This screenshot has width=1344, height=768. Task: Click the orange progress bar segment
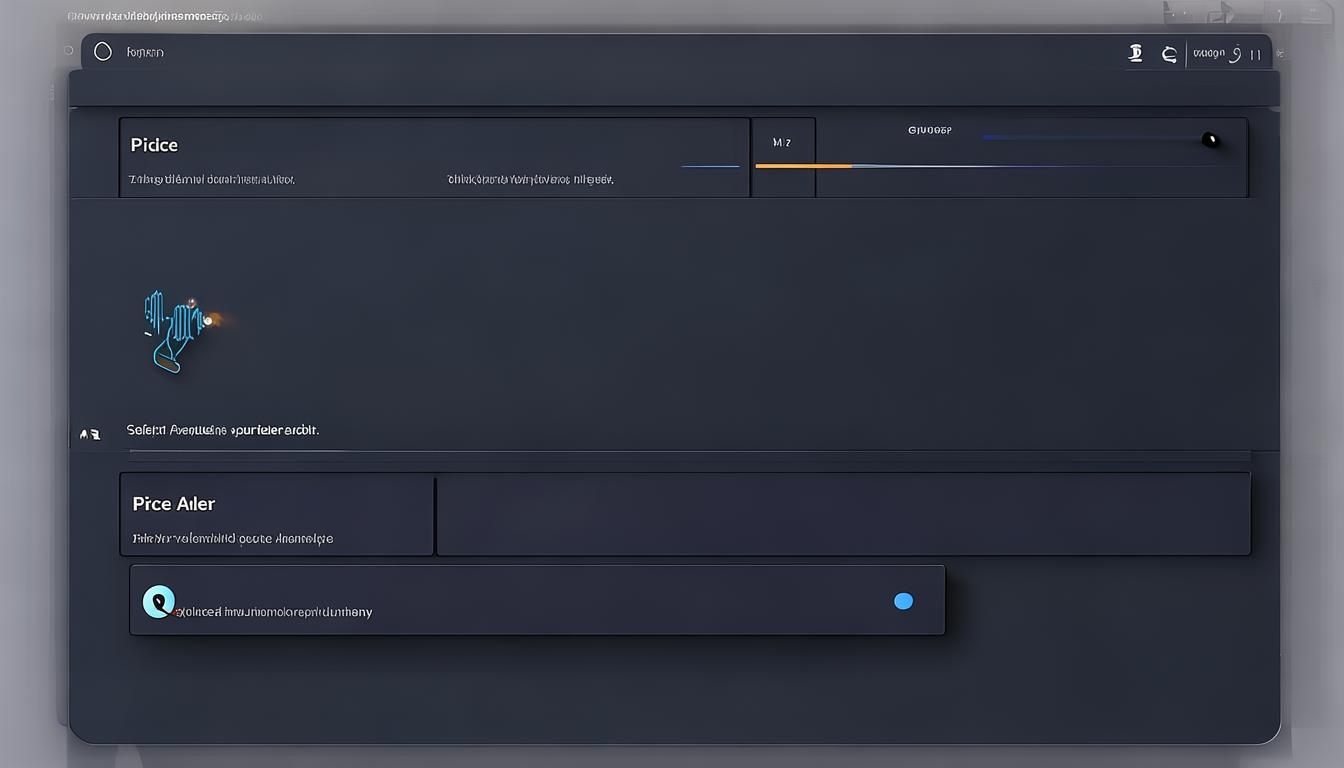803,166
